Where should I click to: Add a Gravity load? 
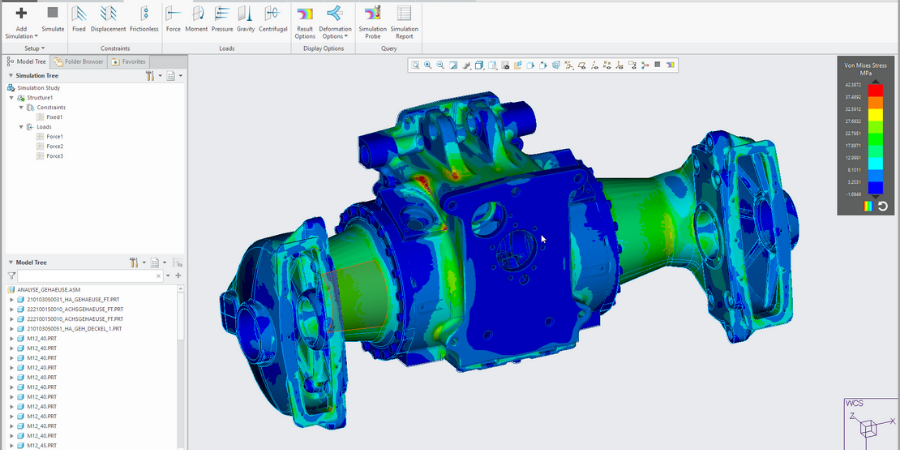tap(246, 18)
